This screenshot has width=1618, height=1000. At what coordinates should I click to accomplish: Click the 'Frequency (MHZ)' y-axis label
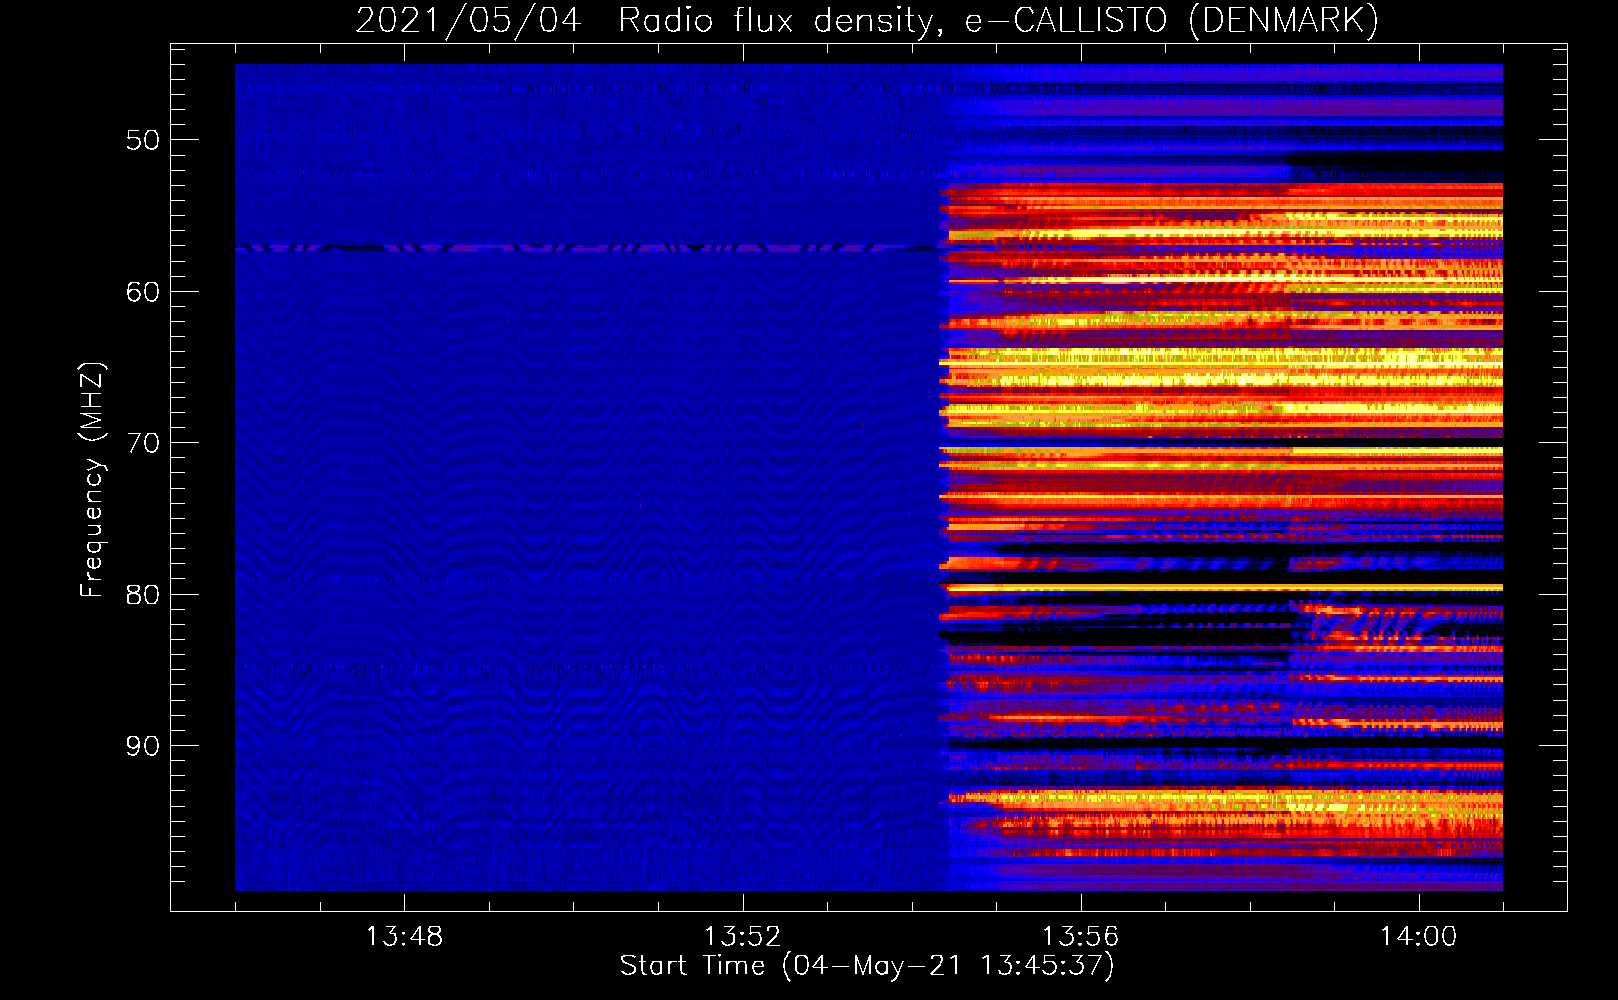tap(92, 480)
